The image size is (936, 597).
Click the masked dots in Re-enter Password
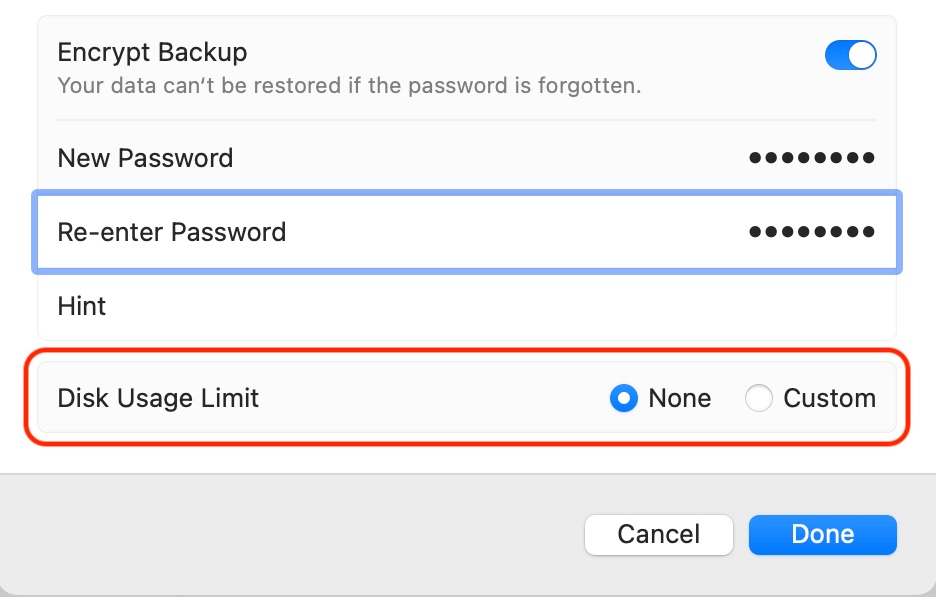click(x=812, y=232)
